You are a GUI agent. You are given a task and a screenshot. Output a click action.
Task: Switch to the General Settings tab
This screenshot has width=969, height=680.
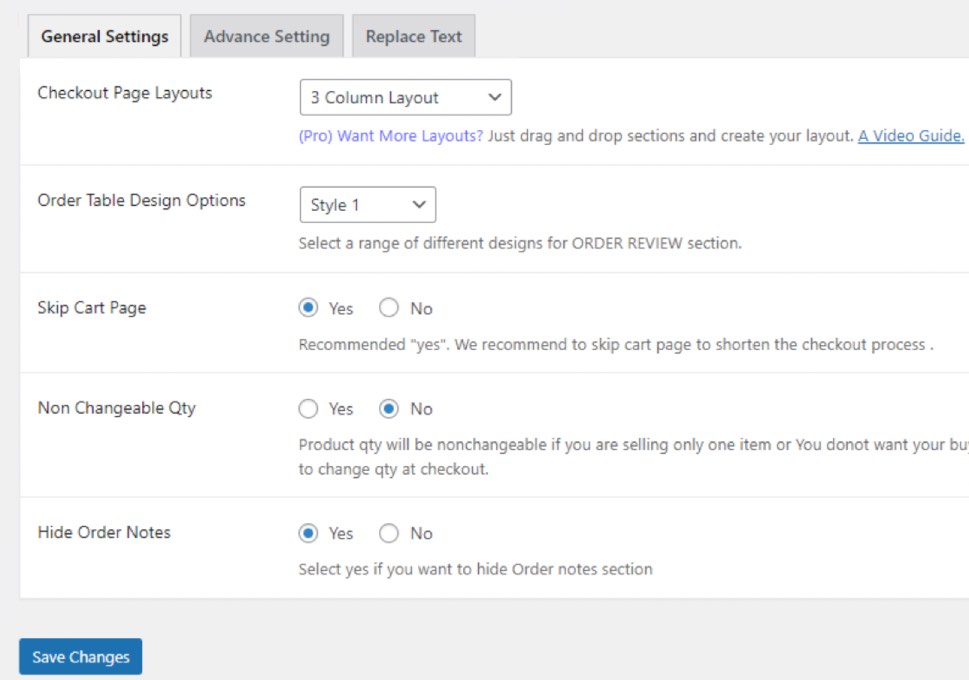(x=104, y=37)
